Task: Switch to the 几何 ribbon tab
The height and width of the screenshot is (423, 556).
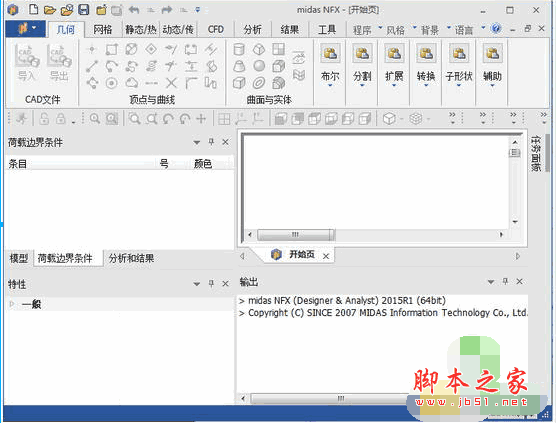Action: tap(66, 29)
